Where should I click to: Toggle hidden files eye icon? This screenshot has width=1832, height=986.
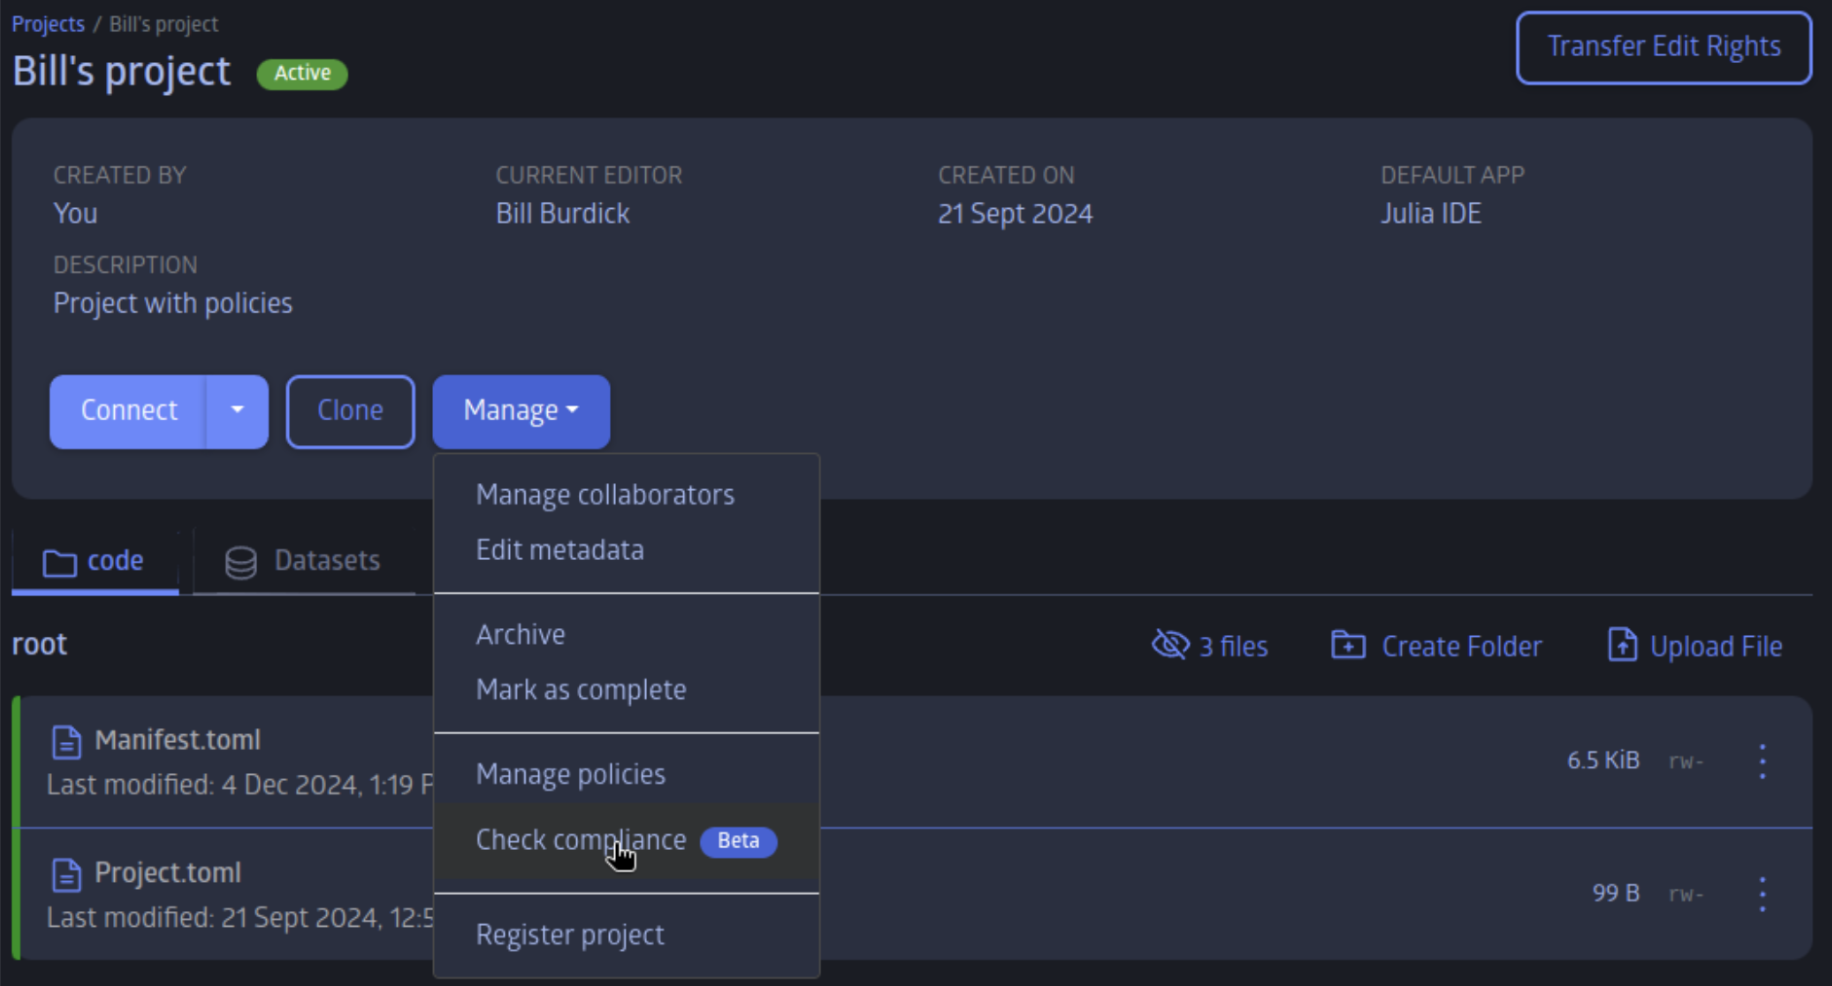pyautogui.click(x=1170, y=645)
